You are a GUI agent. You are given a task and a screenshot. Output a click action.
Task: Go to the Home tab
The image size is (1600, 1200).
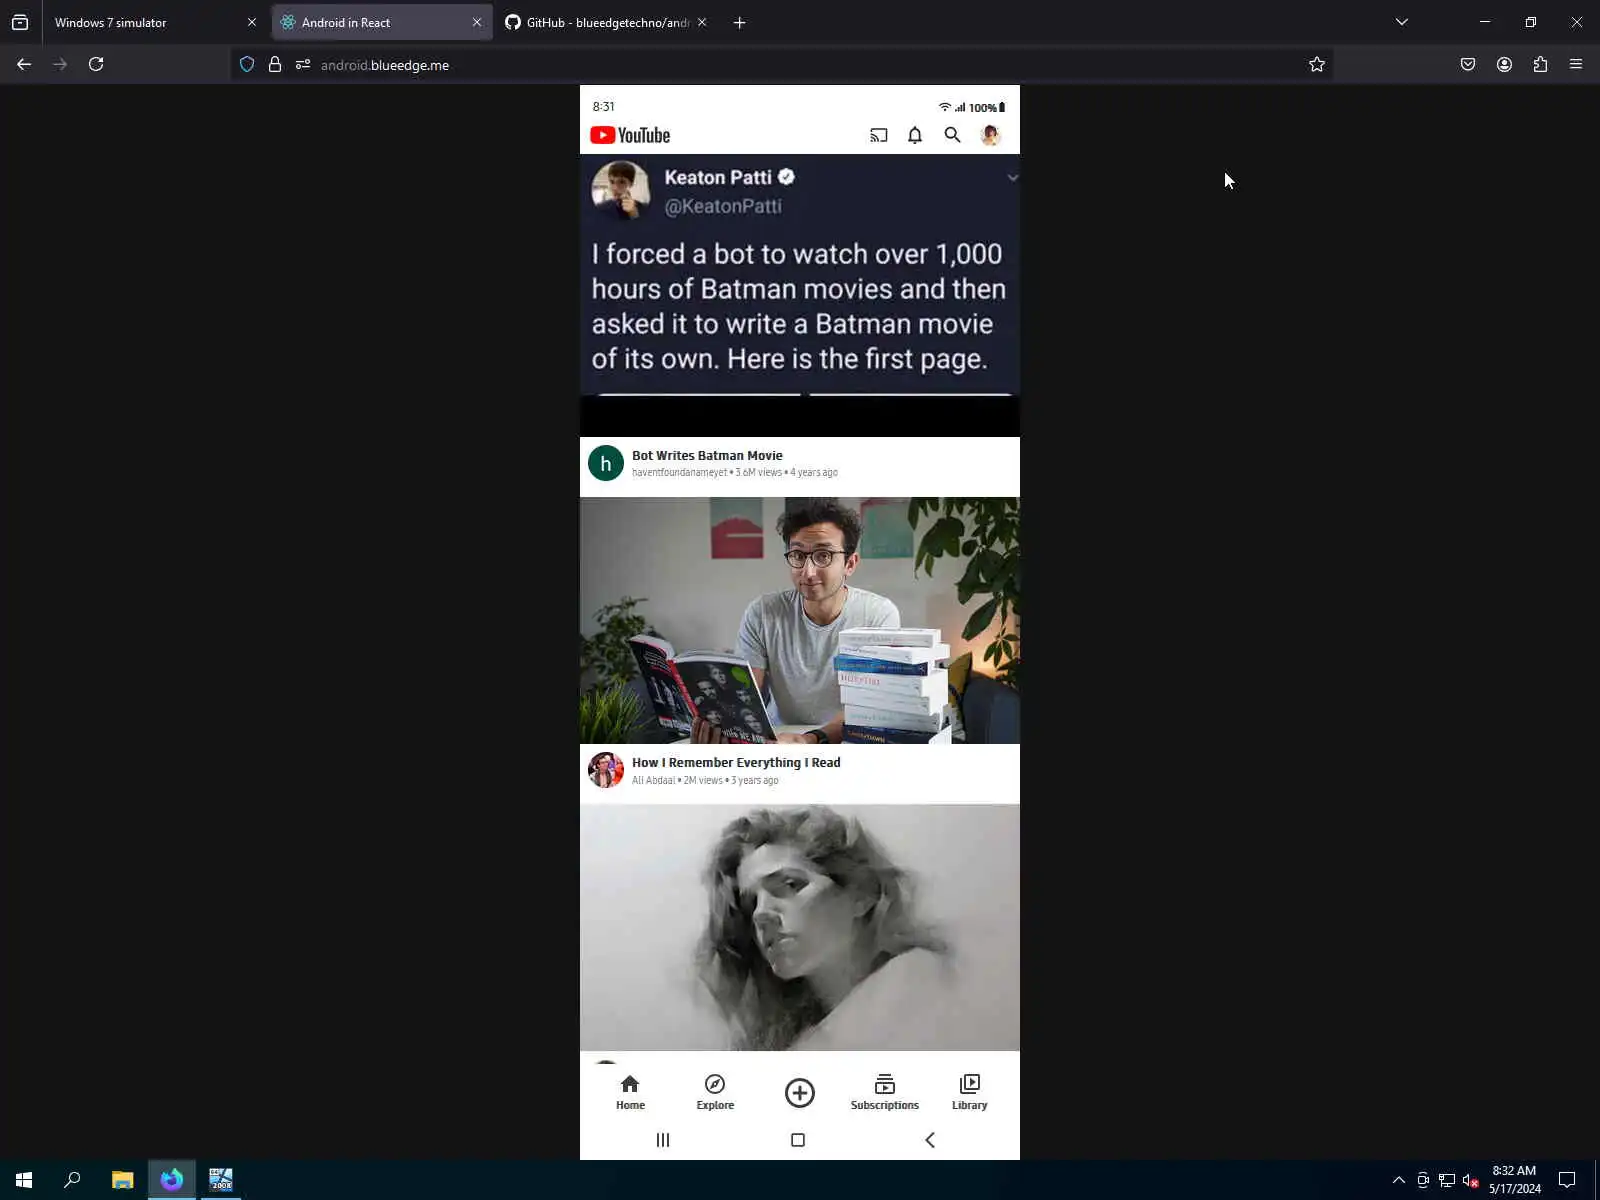(x=630, y=1092)
